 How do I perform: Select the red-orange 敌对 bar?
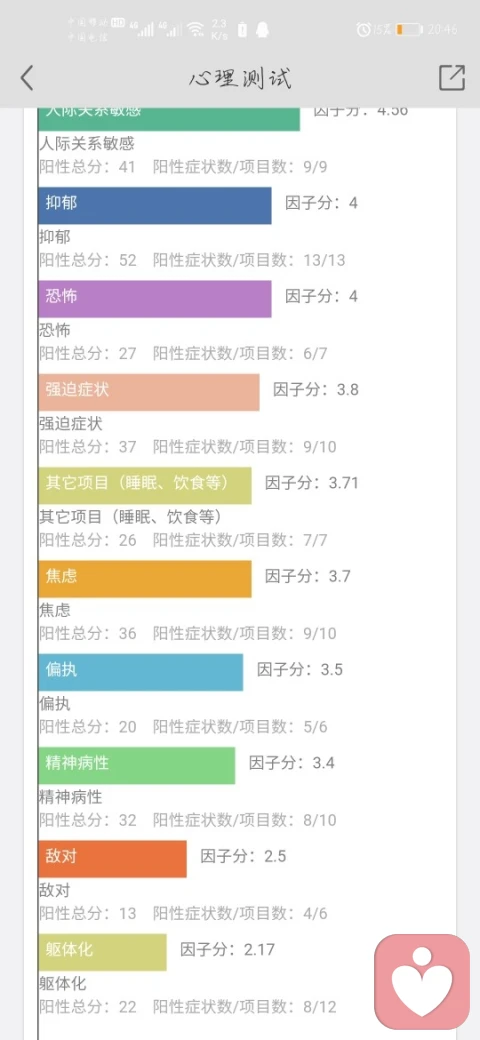[x=113, y=860]
